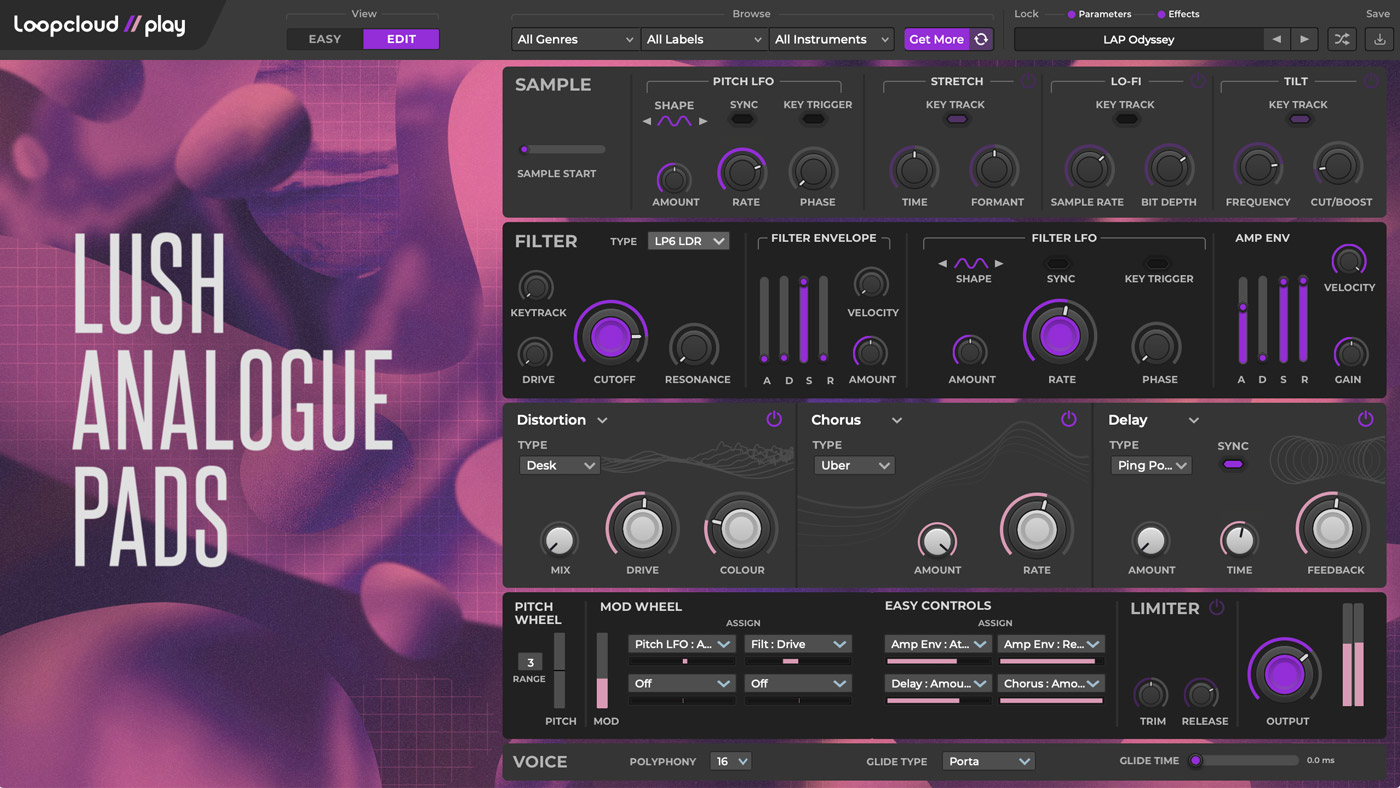Open Easy Controls Chorus : Amount selector

tap(1051, 684)
